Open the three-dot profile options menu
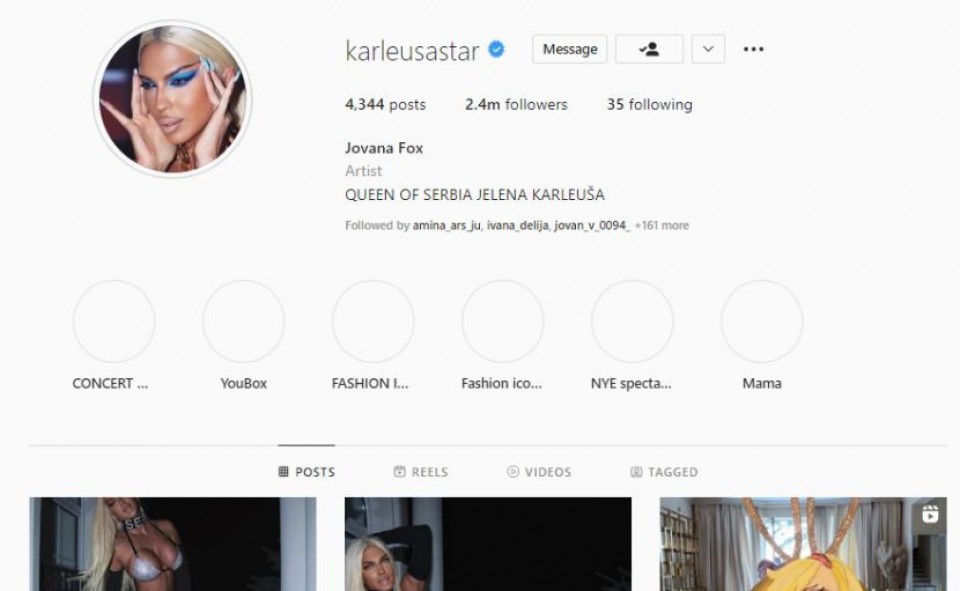This screenshot has height=591, width=960. tap(753, 49)
